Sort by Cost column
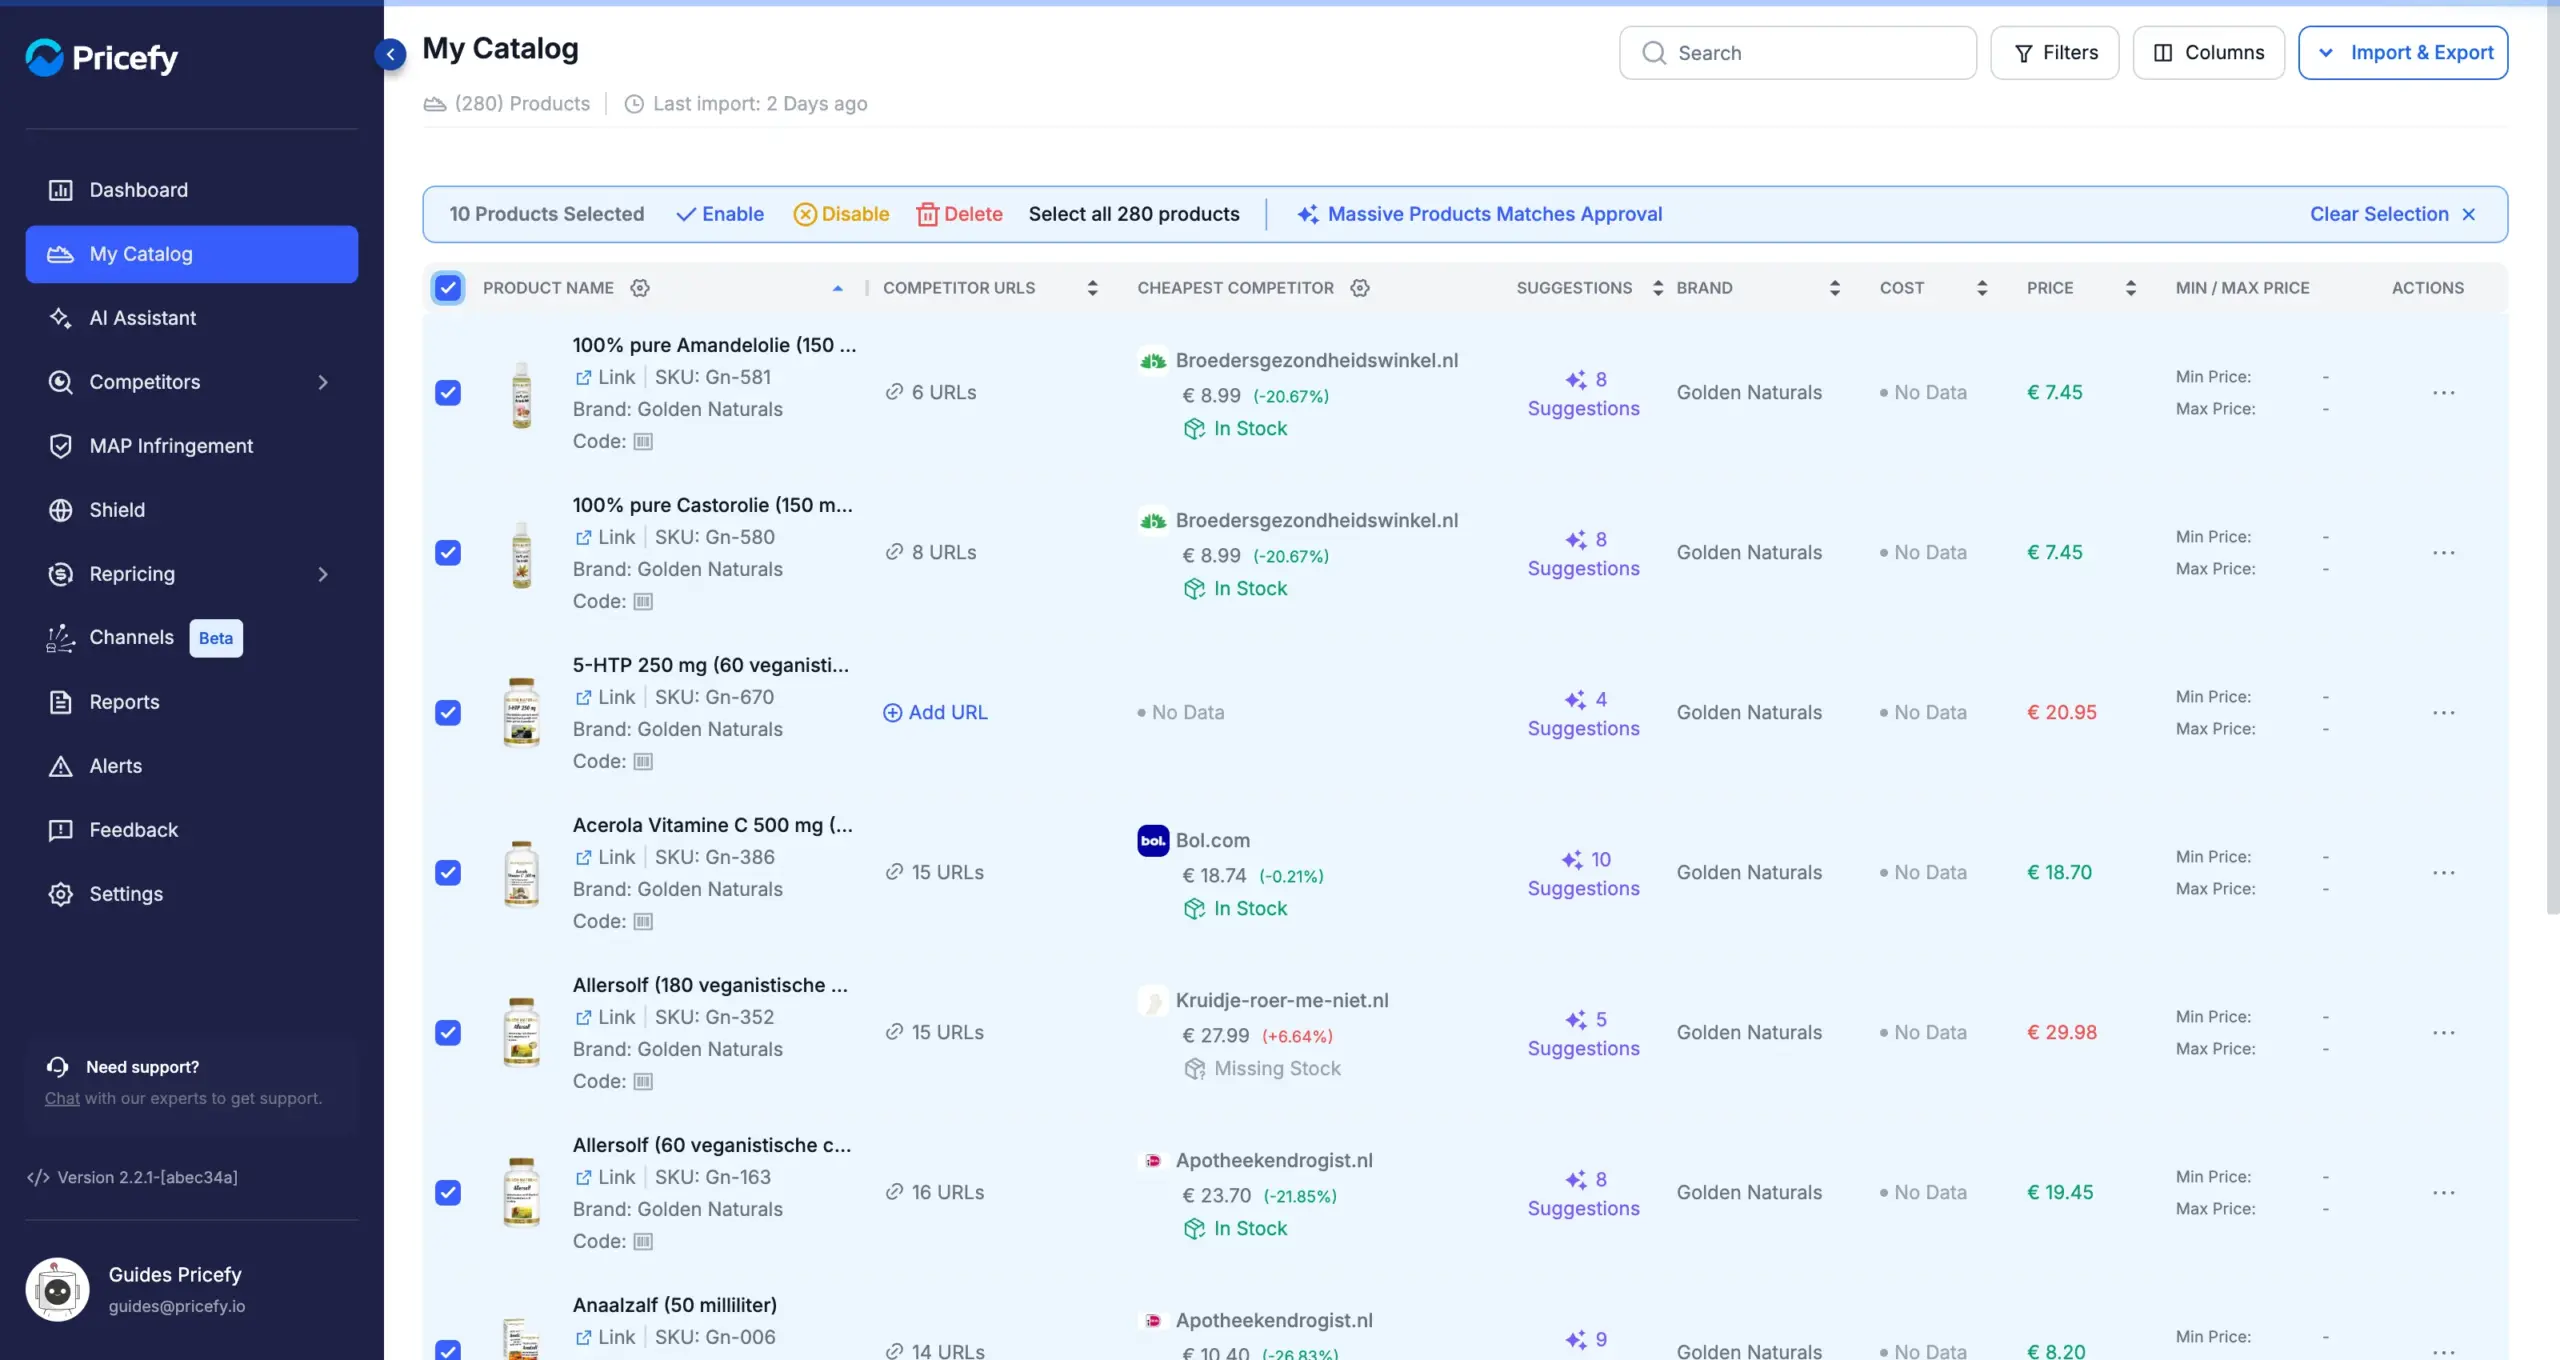The height and width of the screenshot is (1360, 2560). point(1982,288)
